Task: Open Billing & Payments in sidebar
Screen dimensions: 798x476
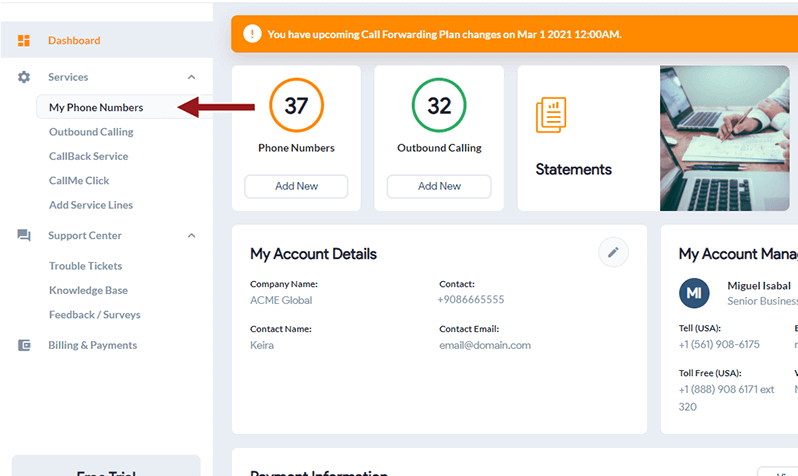Action: (x=93, y=345)
